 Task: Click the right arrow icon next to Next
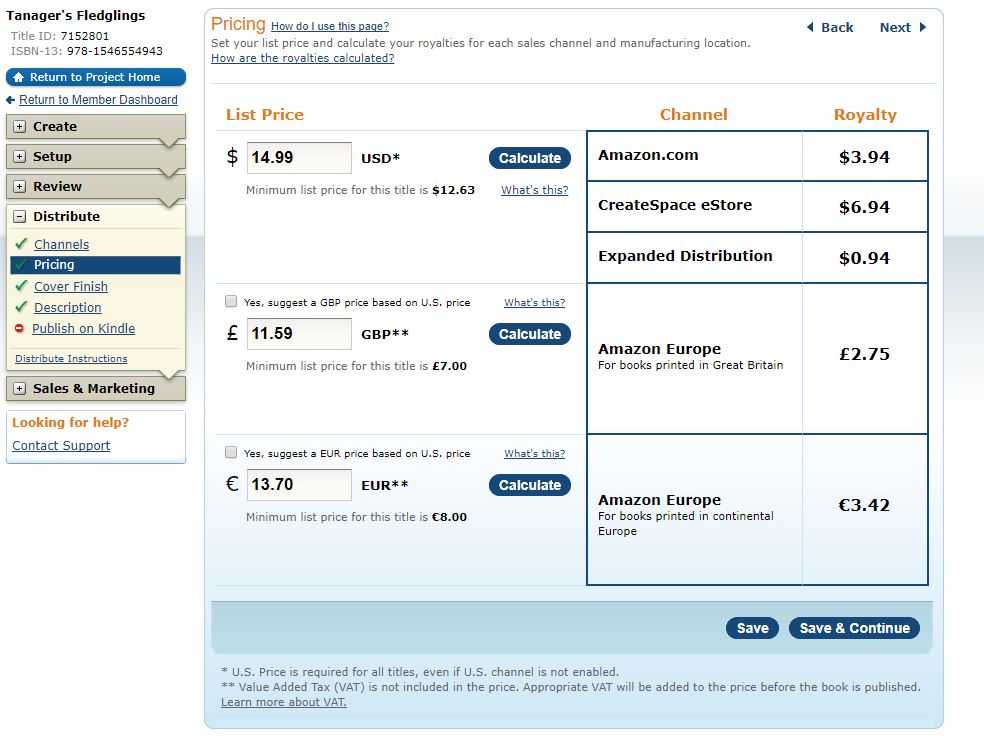922,28
